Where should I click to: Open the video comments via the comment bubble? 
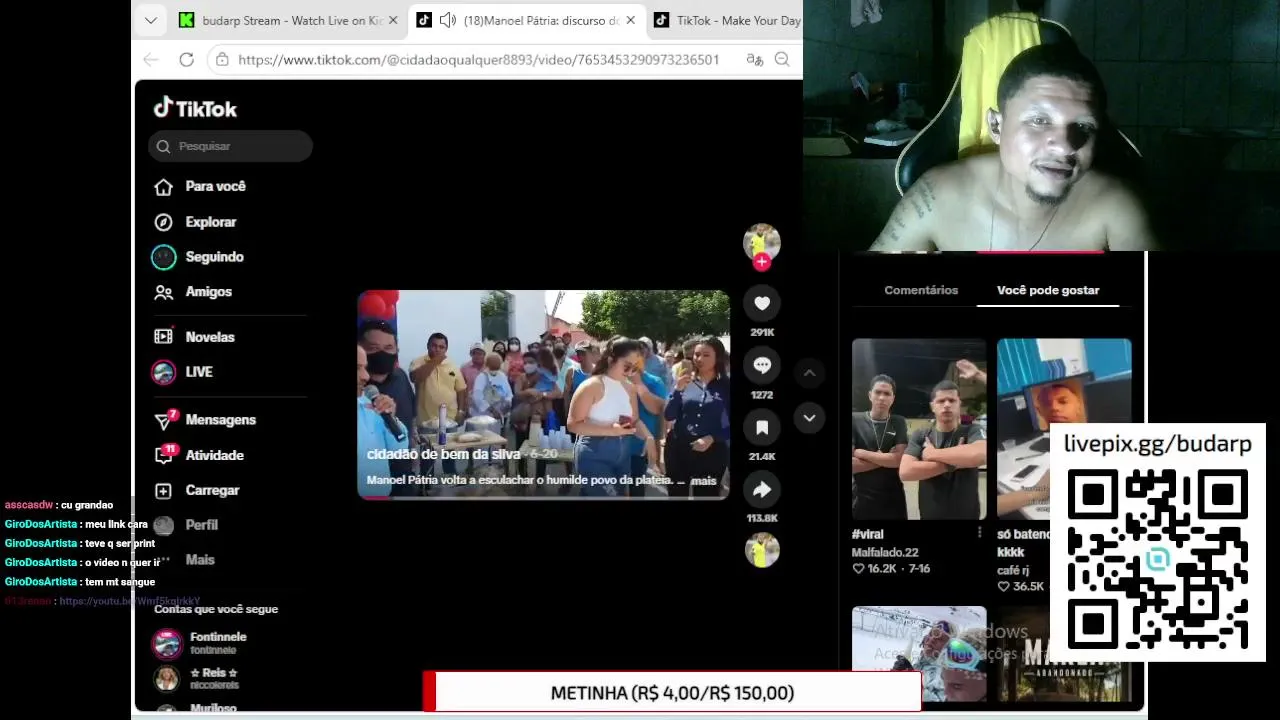pos(762,365)
